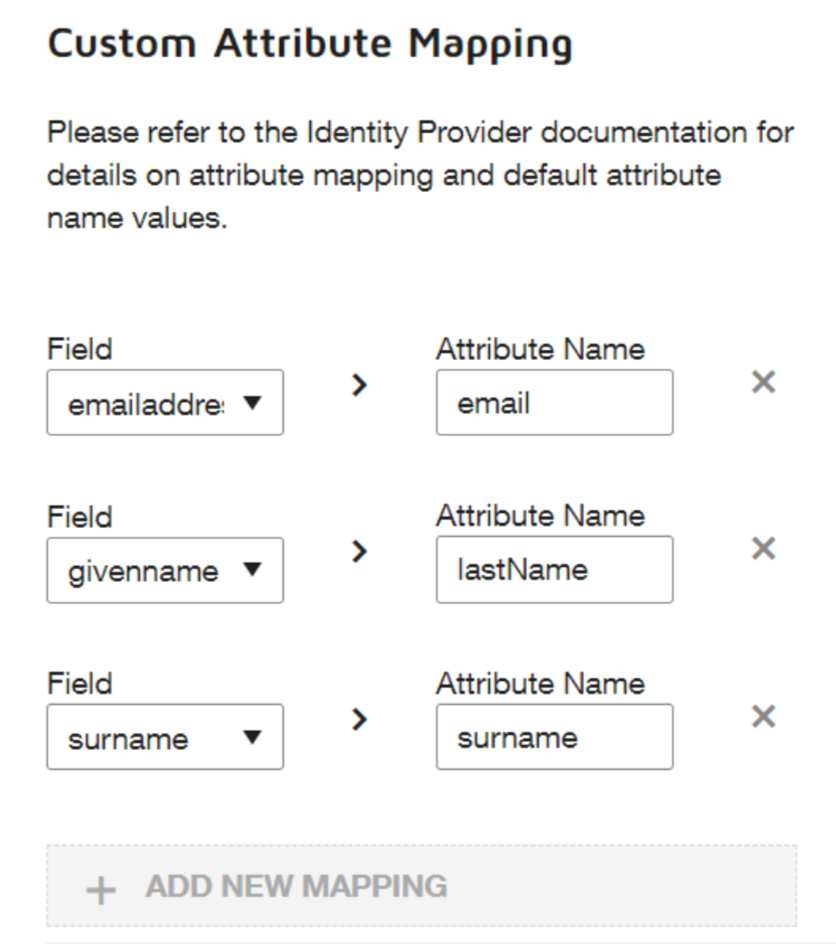Click inside the email attribute name box
Viewport: 836px width, 944px height.
point(553,402)
